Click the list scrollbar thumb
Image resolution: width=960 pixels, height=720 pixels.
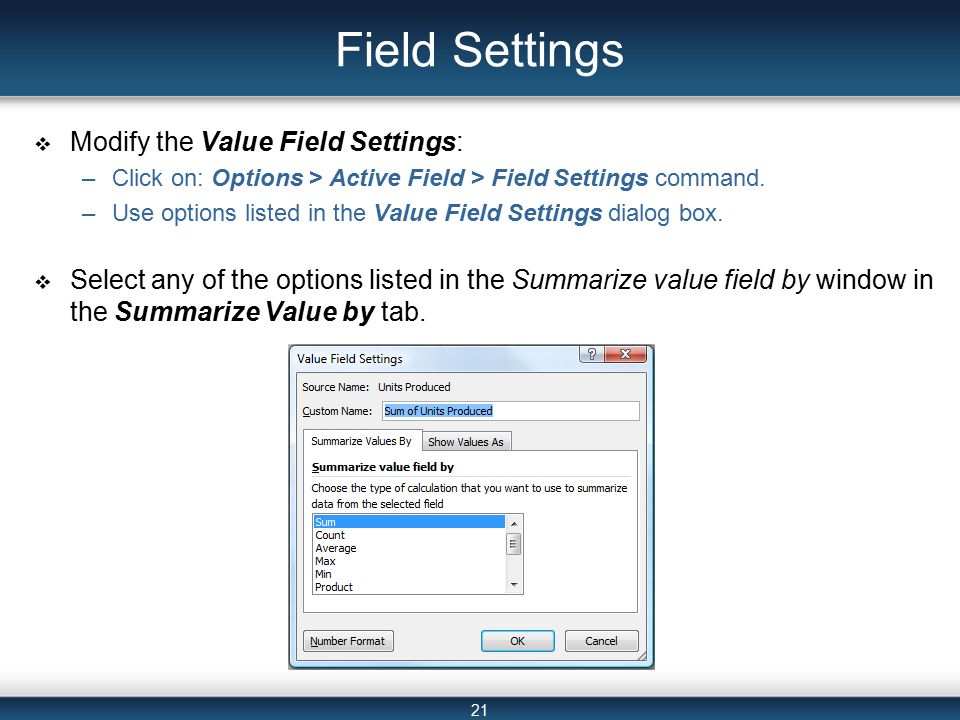tap(514, 544)
